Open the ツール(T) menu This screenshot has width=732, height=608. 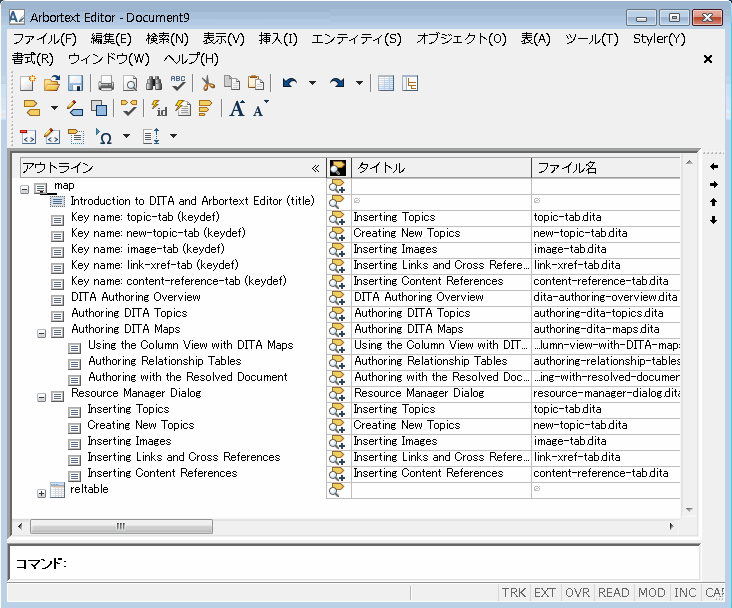[x=591, y=39]
